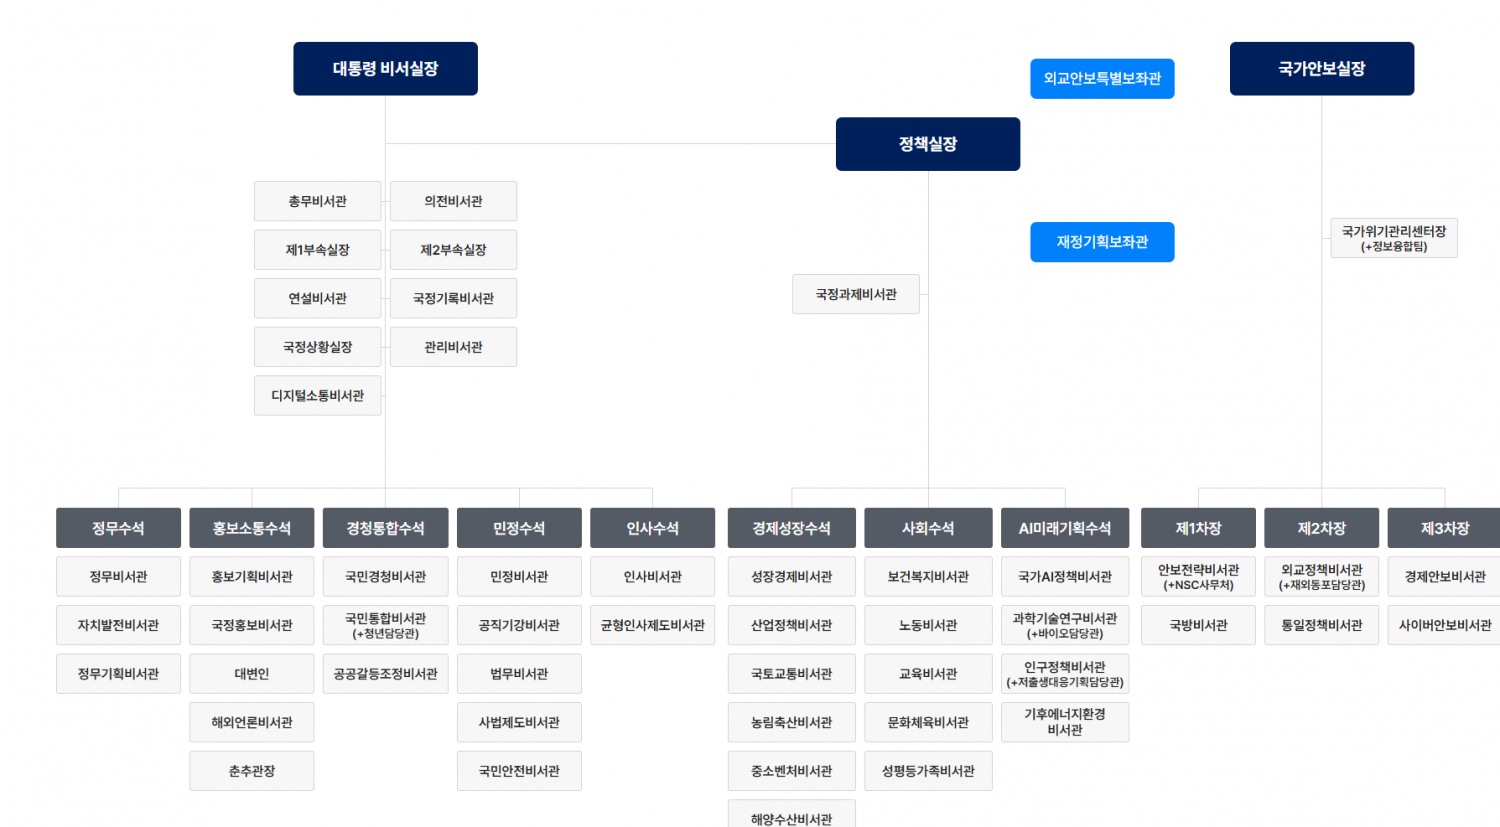Screen dimensions: 1500x827
Task: Select the 춘추관장 box
Action: coord(251,770)
